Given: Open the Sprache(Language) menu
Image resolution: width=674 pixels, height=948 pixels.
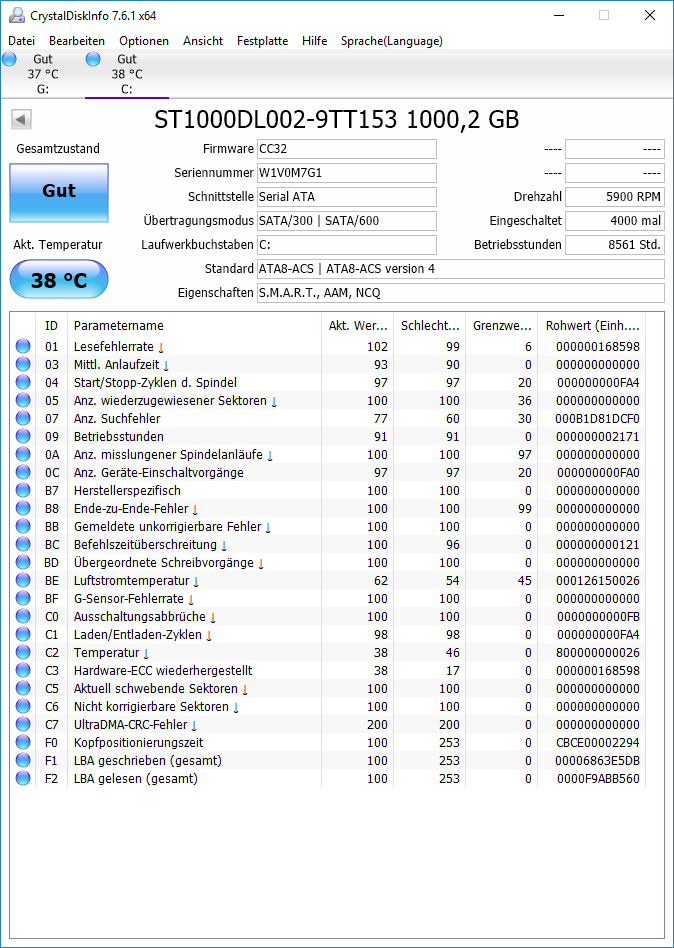Looking at the screenshot, I should point(392,41).
